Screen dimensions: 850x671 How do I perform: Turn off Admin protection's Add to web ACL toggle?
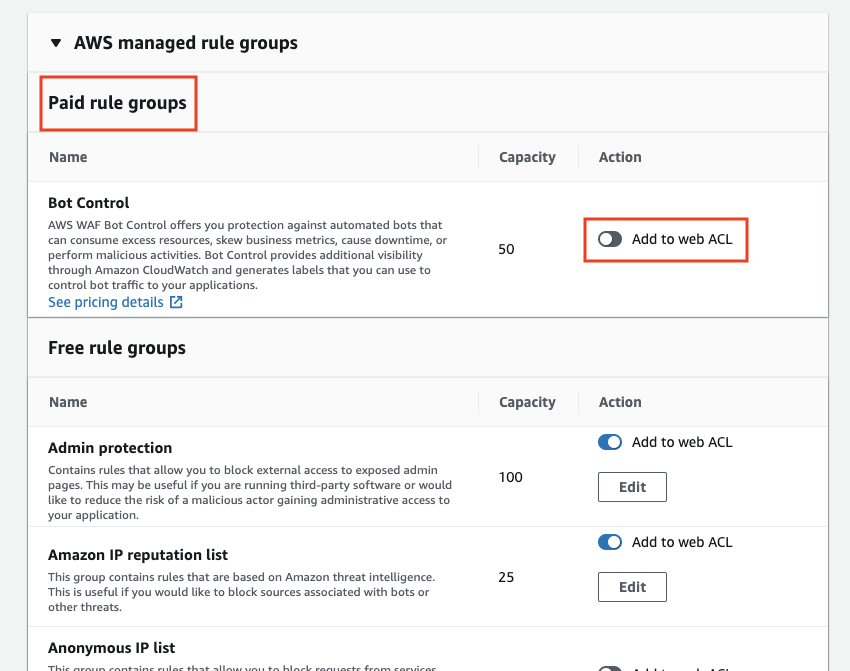click(610, 442)
